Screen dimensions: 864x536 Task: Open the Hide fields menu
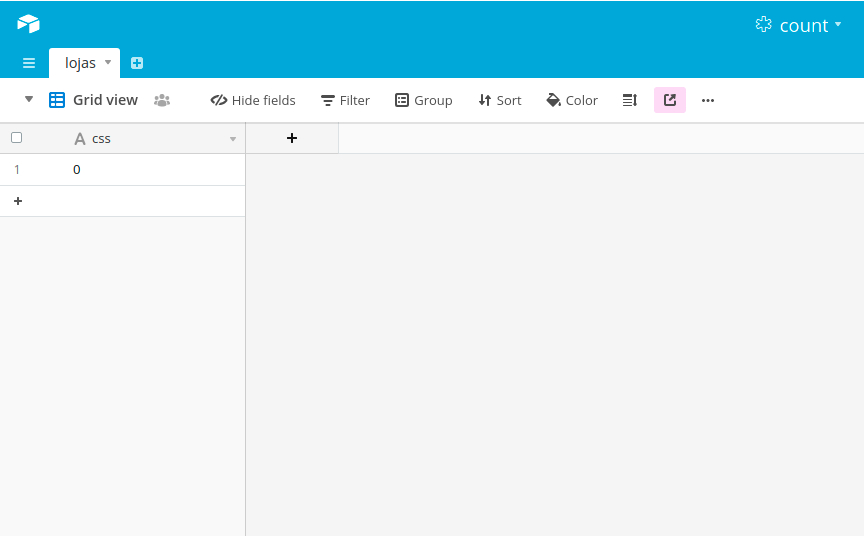point(253,100)
